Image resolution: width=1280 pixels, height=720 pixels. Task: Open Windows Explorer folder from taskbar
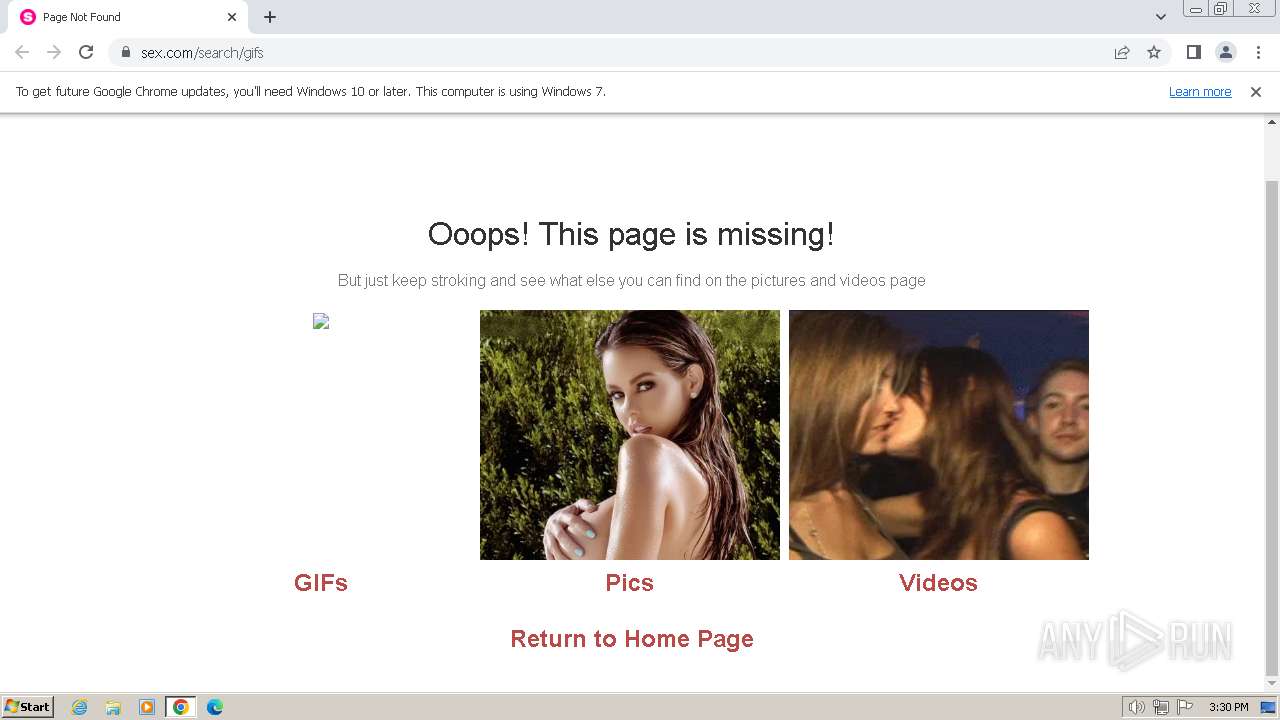[x=113, y=707]
